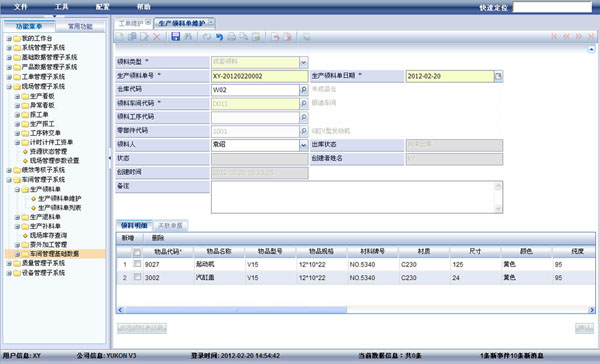This screenshot has width=600, height=364.
Task: Switch to the 关联单据 tab
Action: 170,225
